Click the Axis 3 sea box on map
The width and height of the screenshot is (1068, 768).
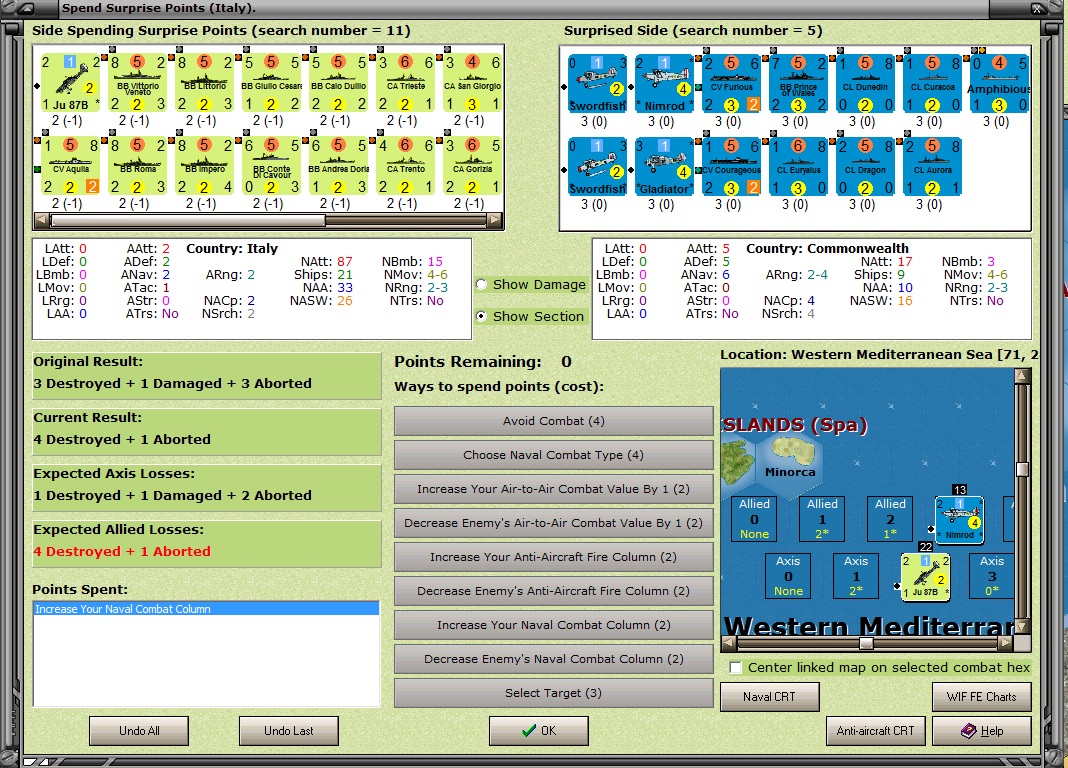[992, 576]
